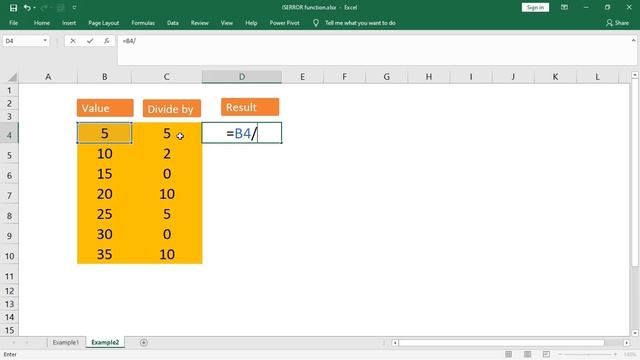The image size is (640, 360).
Task: Select column A header
Action: pos(48,77)
